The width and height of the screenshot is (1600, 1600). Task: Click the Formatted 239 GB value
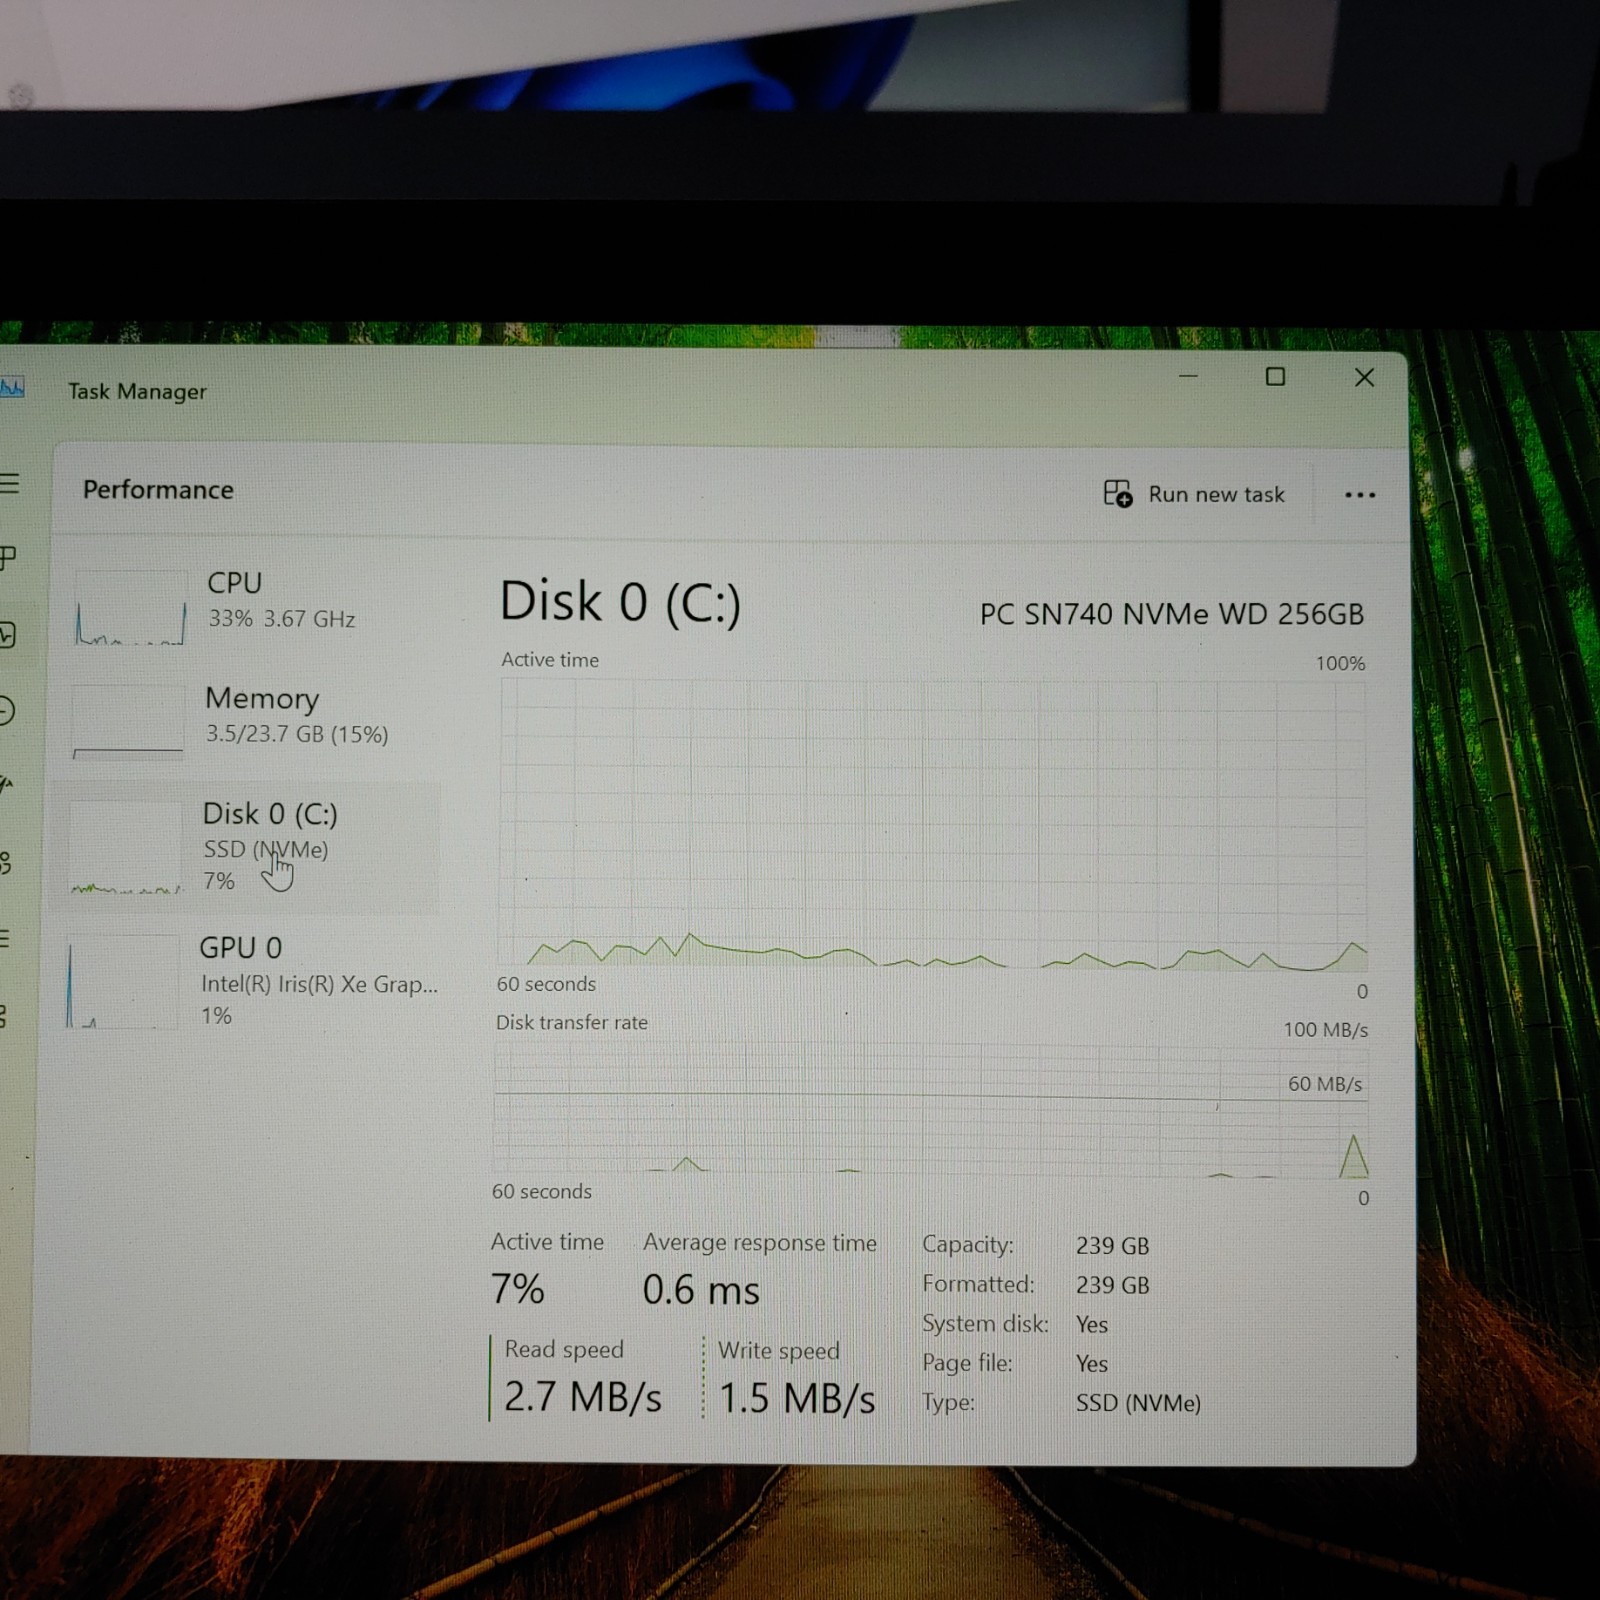1112,1285
